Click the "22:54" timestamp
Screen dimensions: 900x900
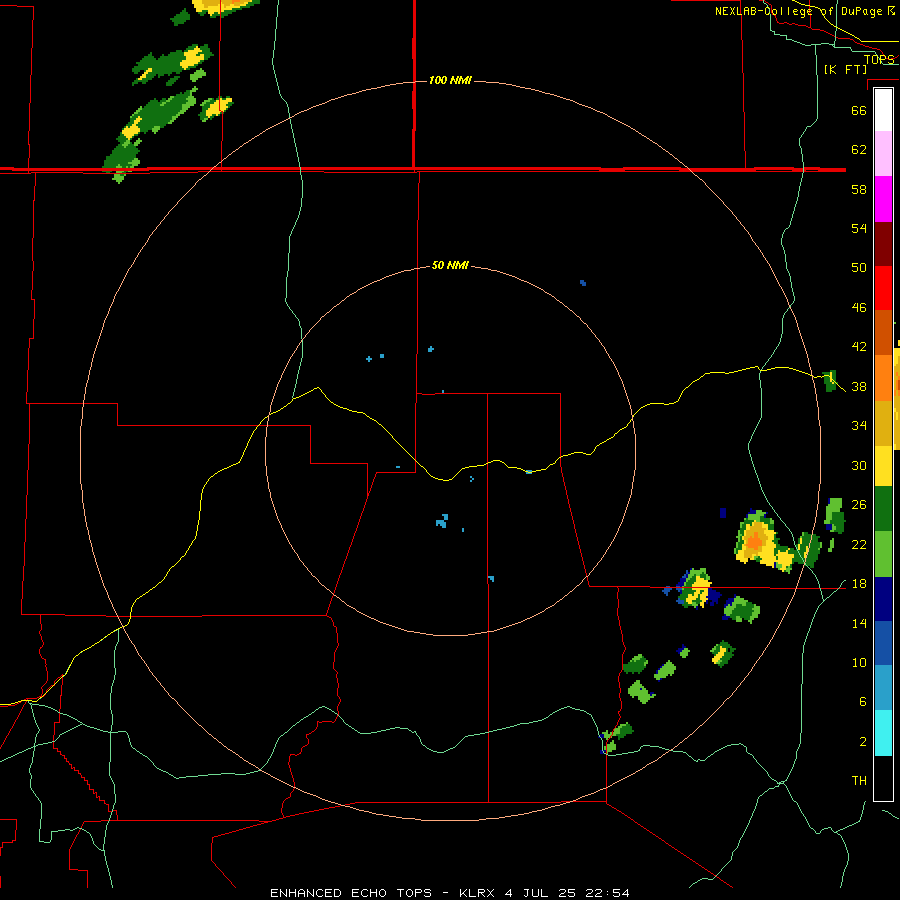coord(607,893)
